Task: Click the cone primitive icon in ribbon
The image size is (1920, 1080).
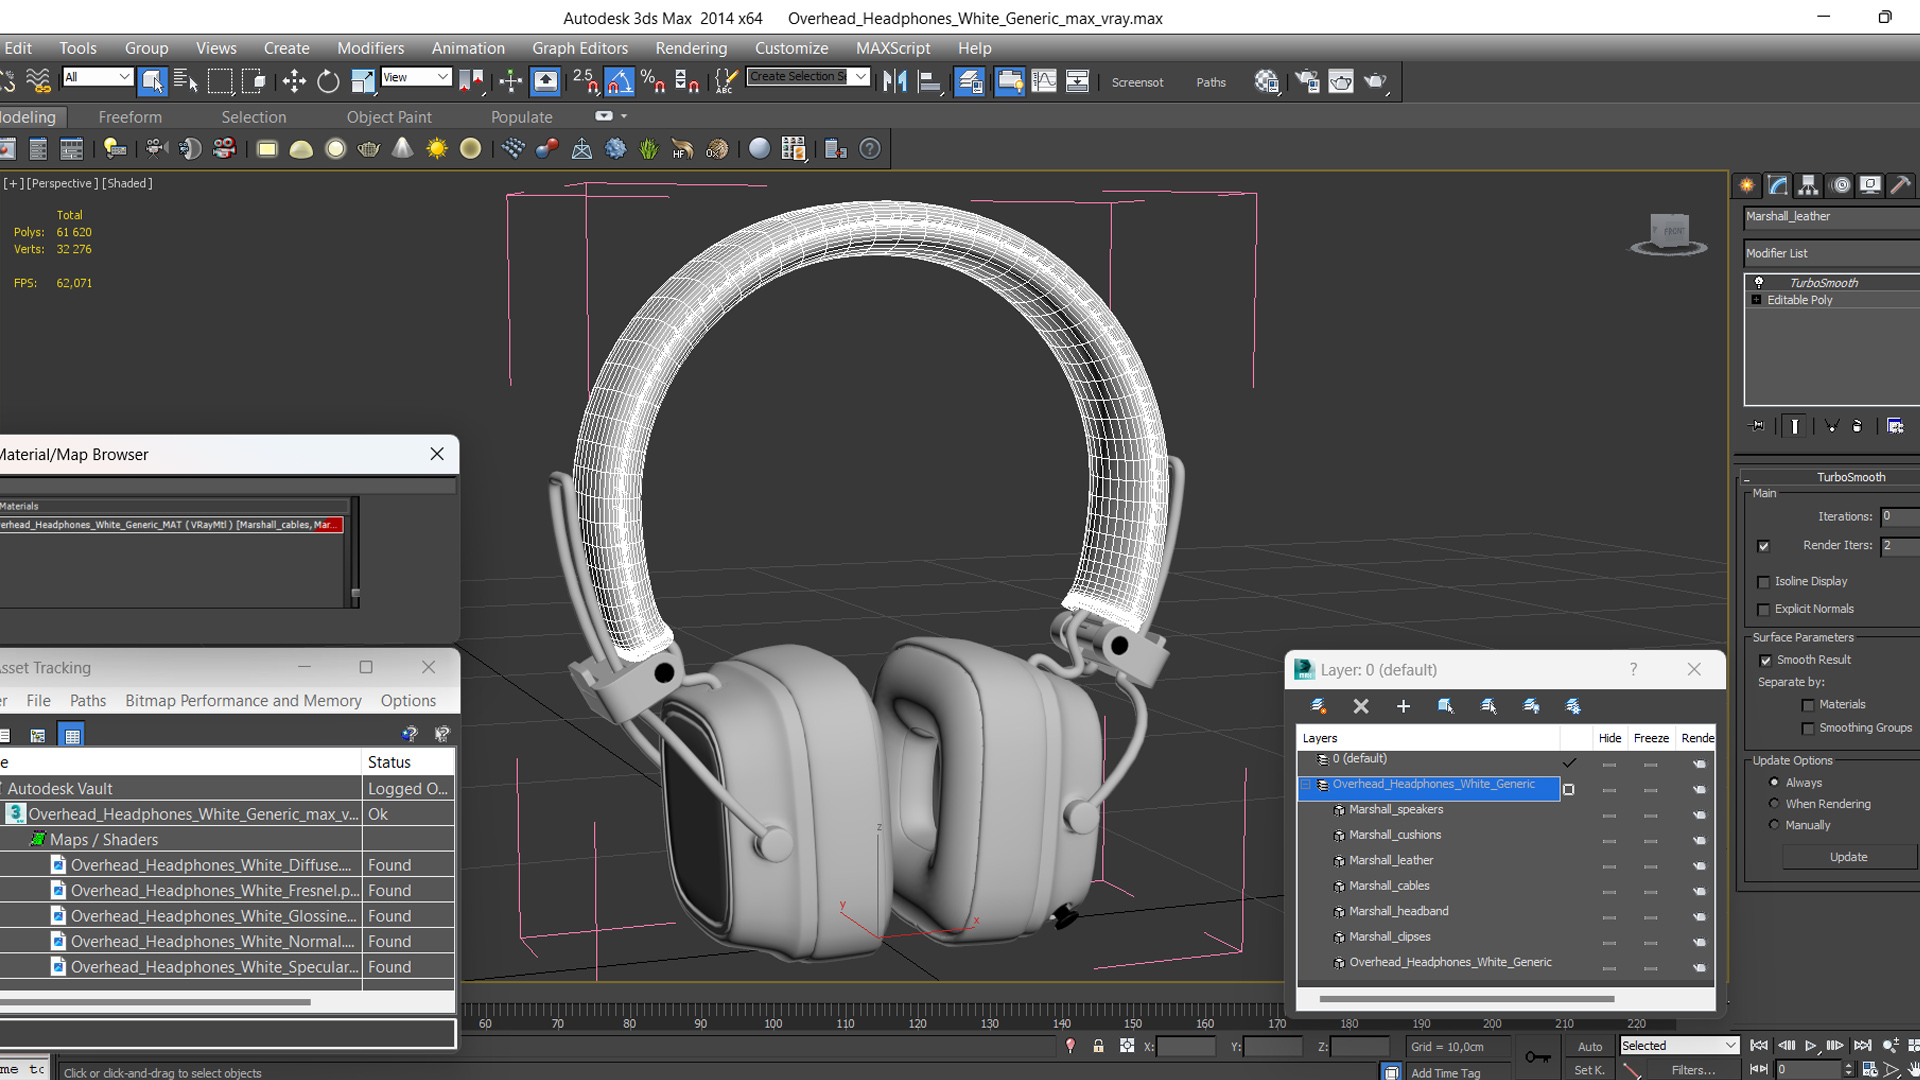Action: (x=402, y=149)
